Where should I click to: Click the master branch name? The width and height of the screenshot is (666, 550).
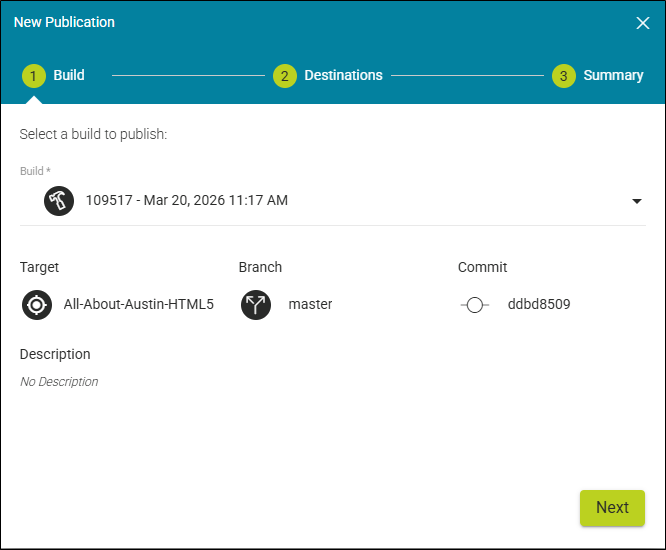click(x=310, y=305)
